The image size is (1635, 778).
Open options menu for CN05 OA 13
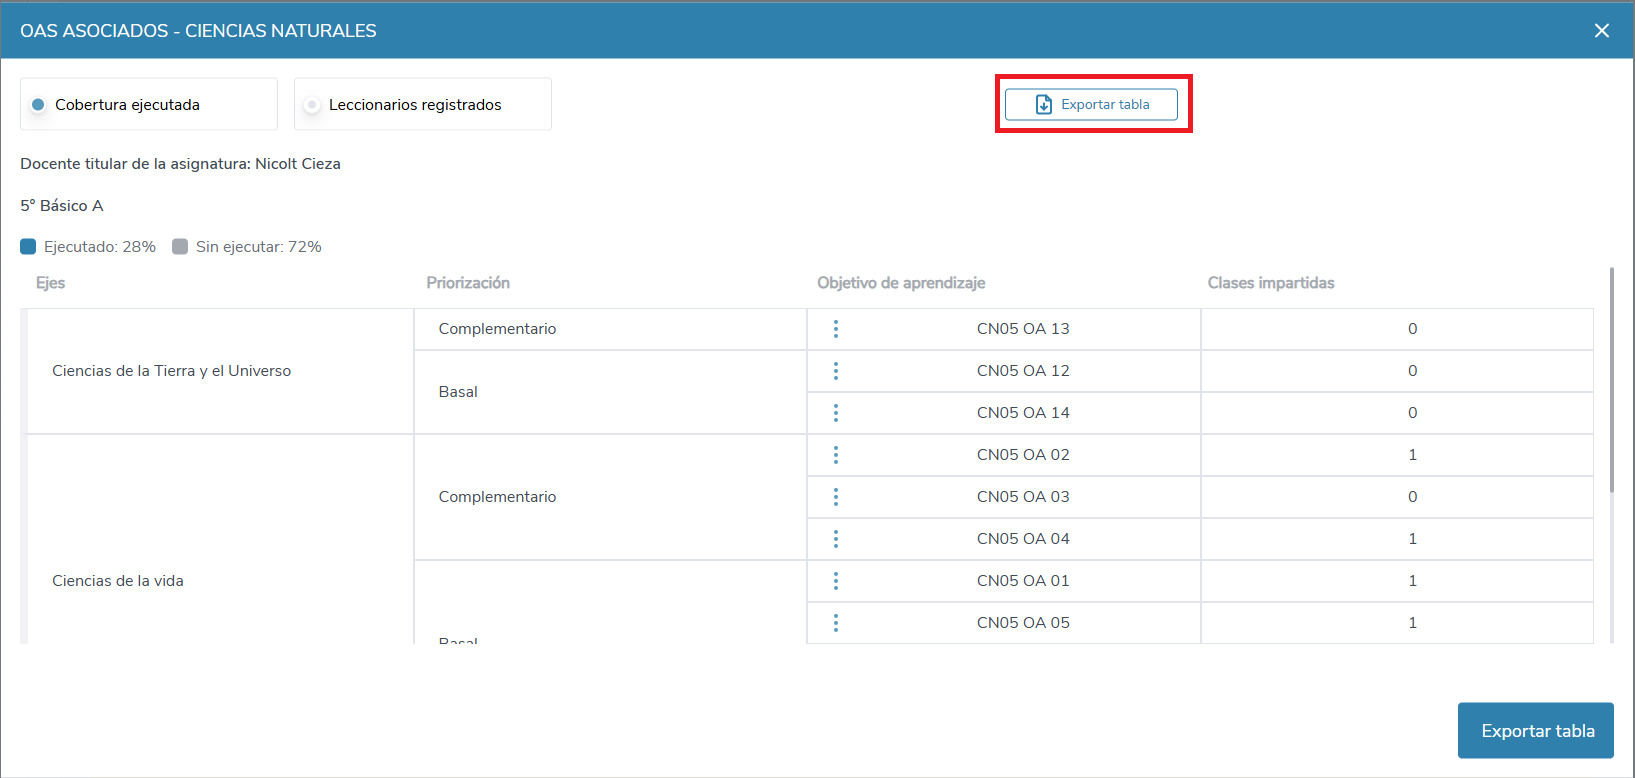pyautogui.click(x=836, y=329)
